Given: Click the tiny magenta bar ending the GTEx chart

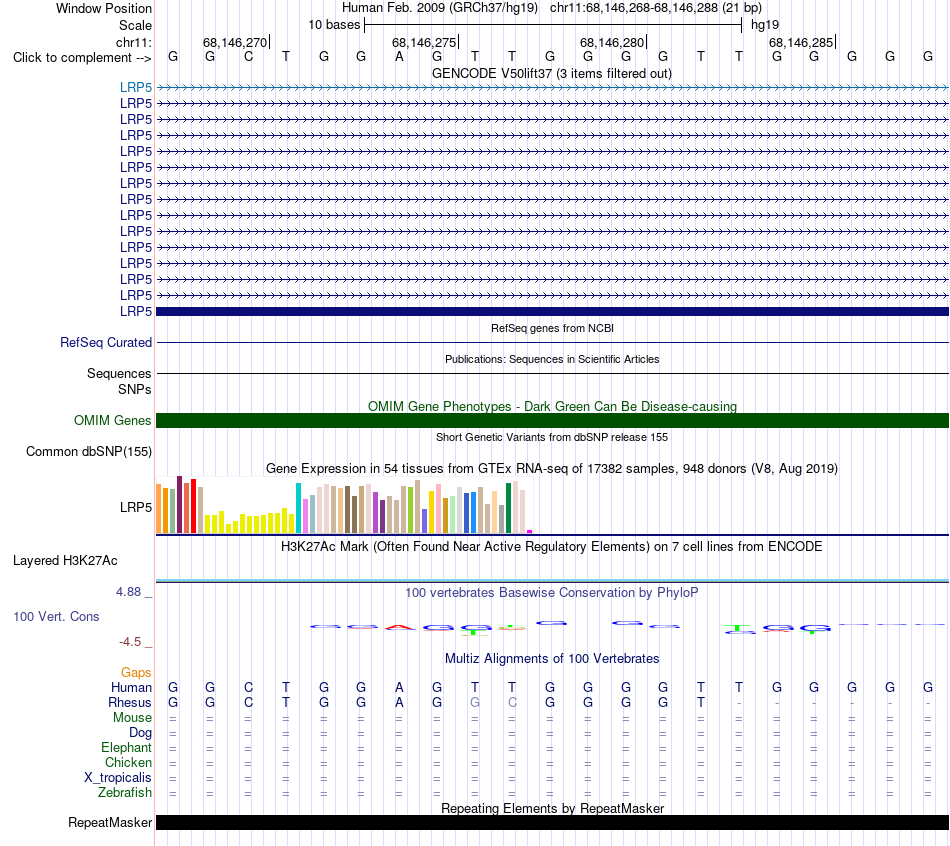Looking at the screenshot, I should tap(530, 531).
